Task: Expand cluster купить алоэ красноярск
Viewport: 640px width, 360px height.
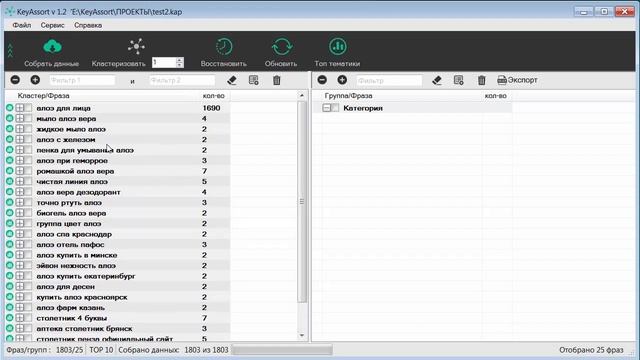Action: point(20,297)
